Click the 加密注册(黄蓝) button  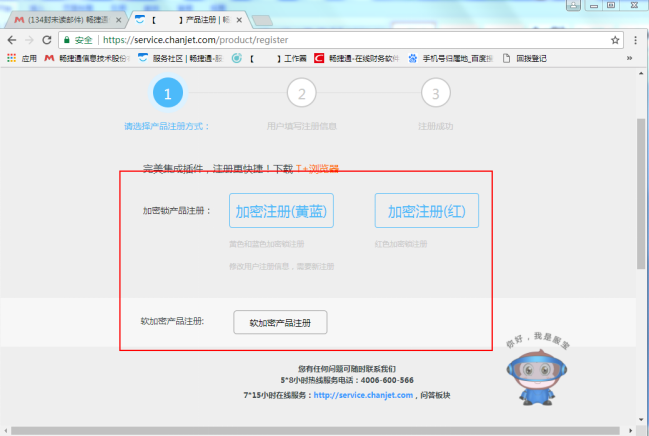pos(281,211)
